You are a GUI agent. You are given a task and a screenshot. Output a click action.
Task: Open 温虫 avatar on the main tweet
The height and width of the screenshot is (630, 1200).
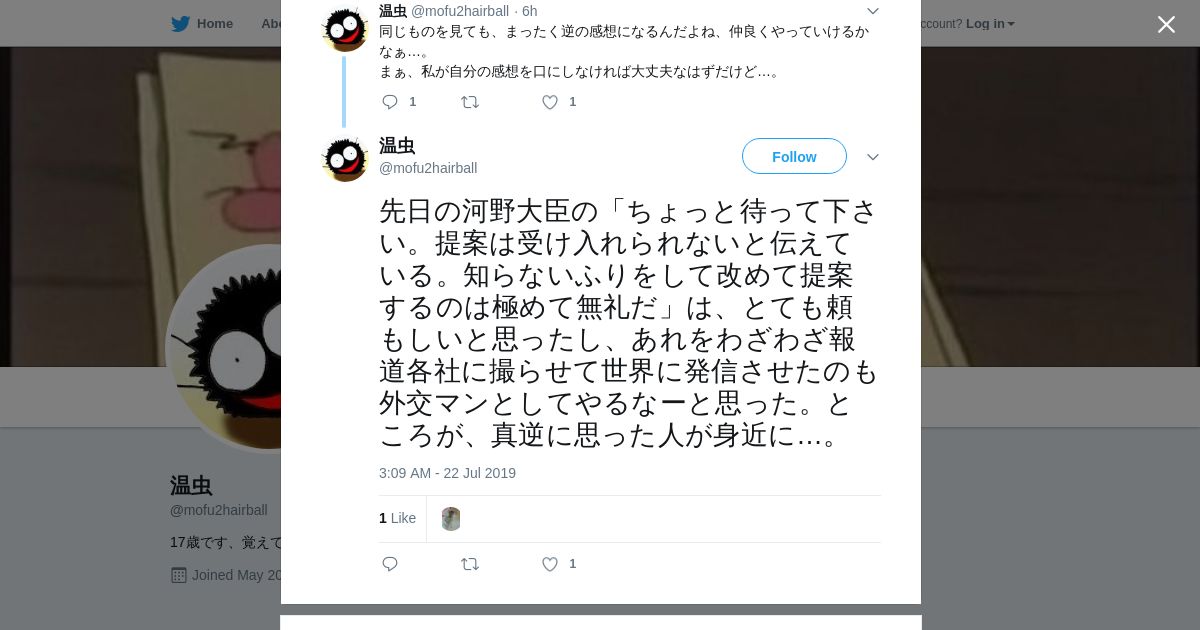click(345, 158)
